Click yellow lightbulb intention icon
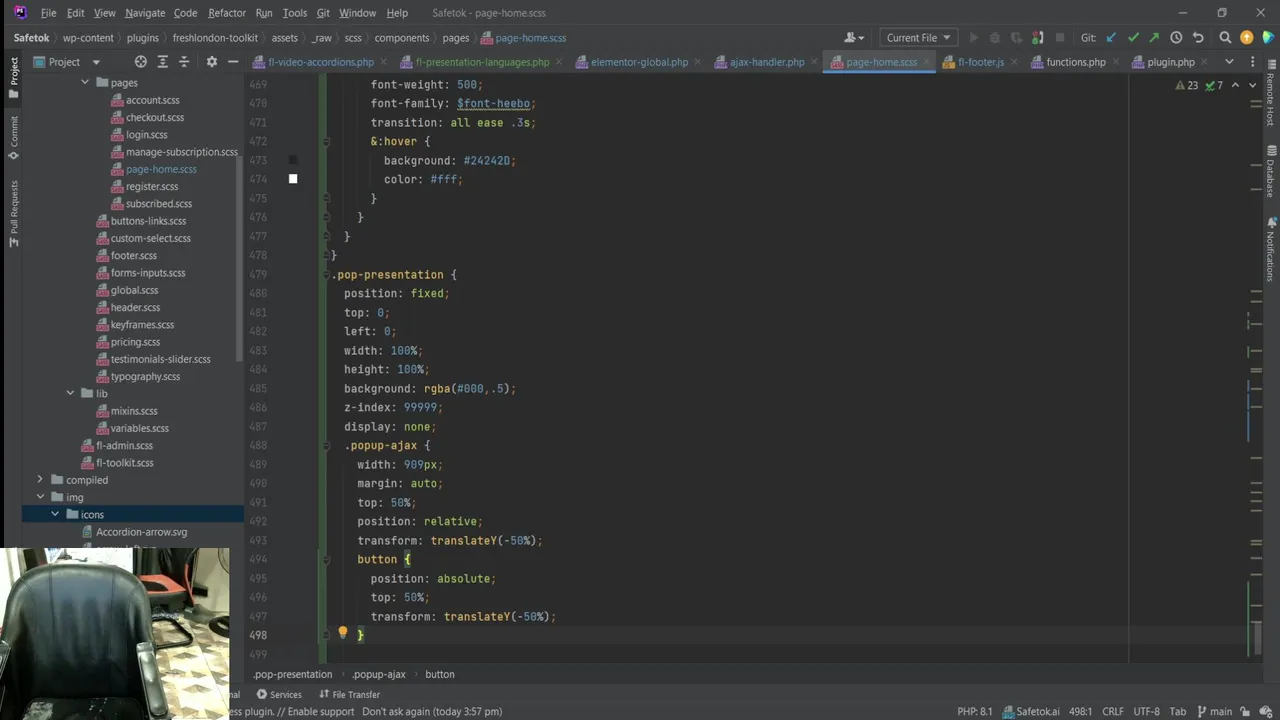 click(x=342, y=633)
